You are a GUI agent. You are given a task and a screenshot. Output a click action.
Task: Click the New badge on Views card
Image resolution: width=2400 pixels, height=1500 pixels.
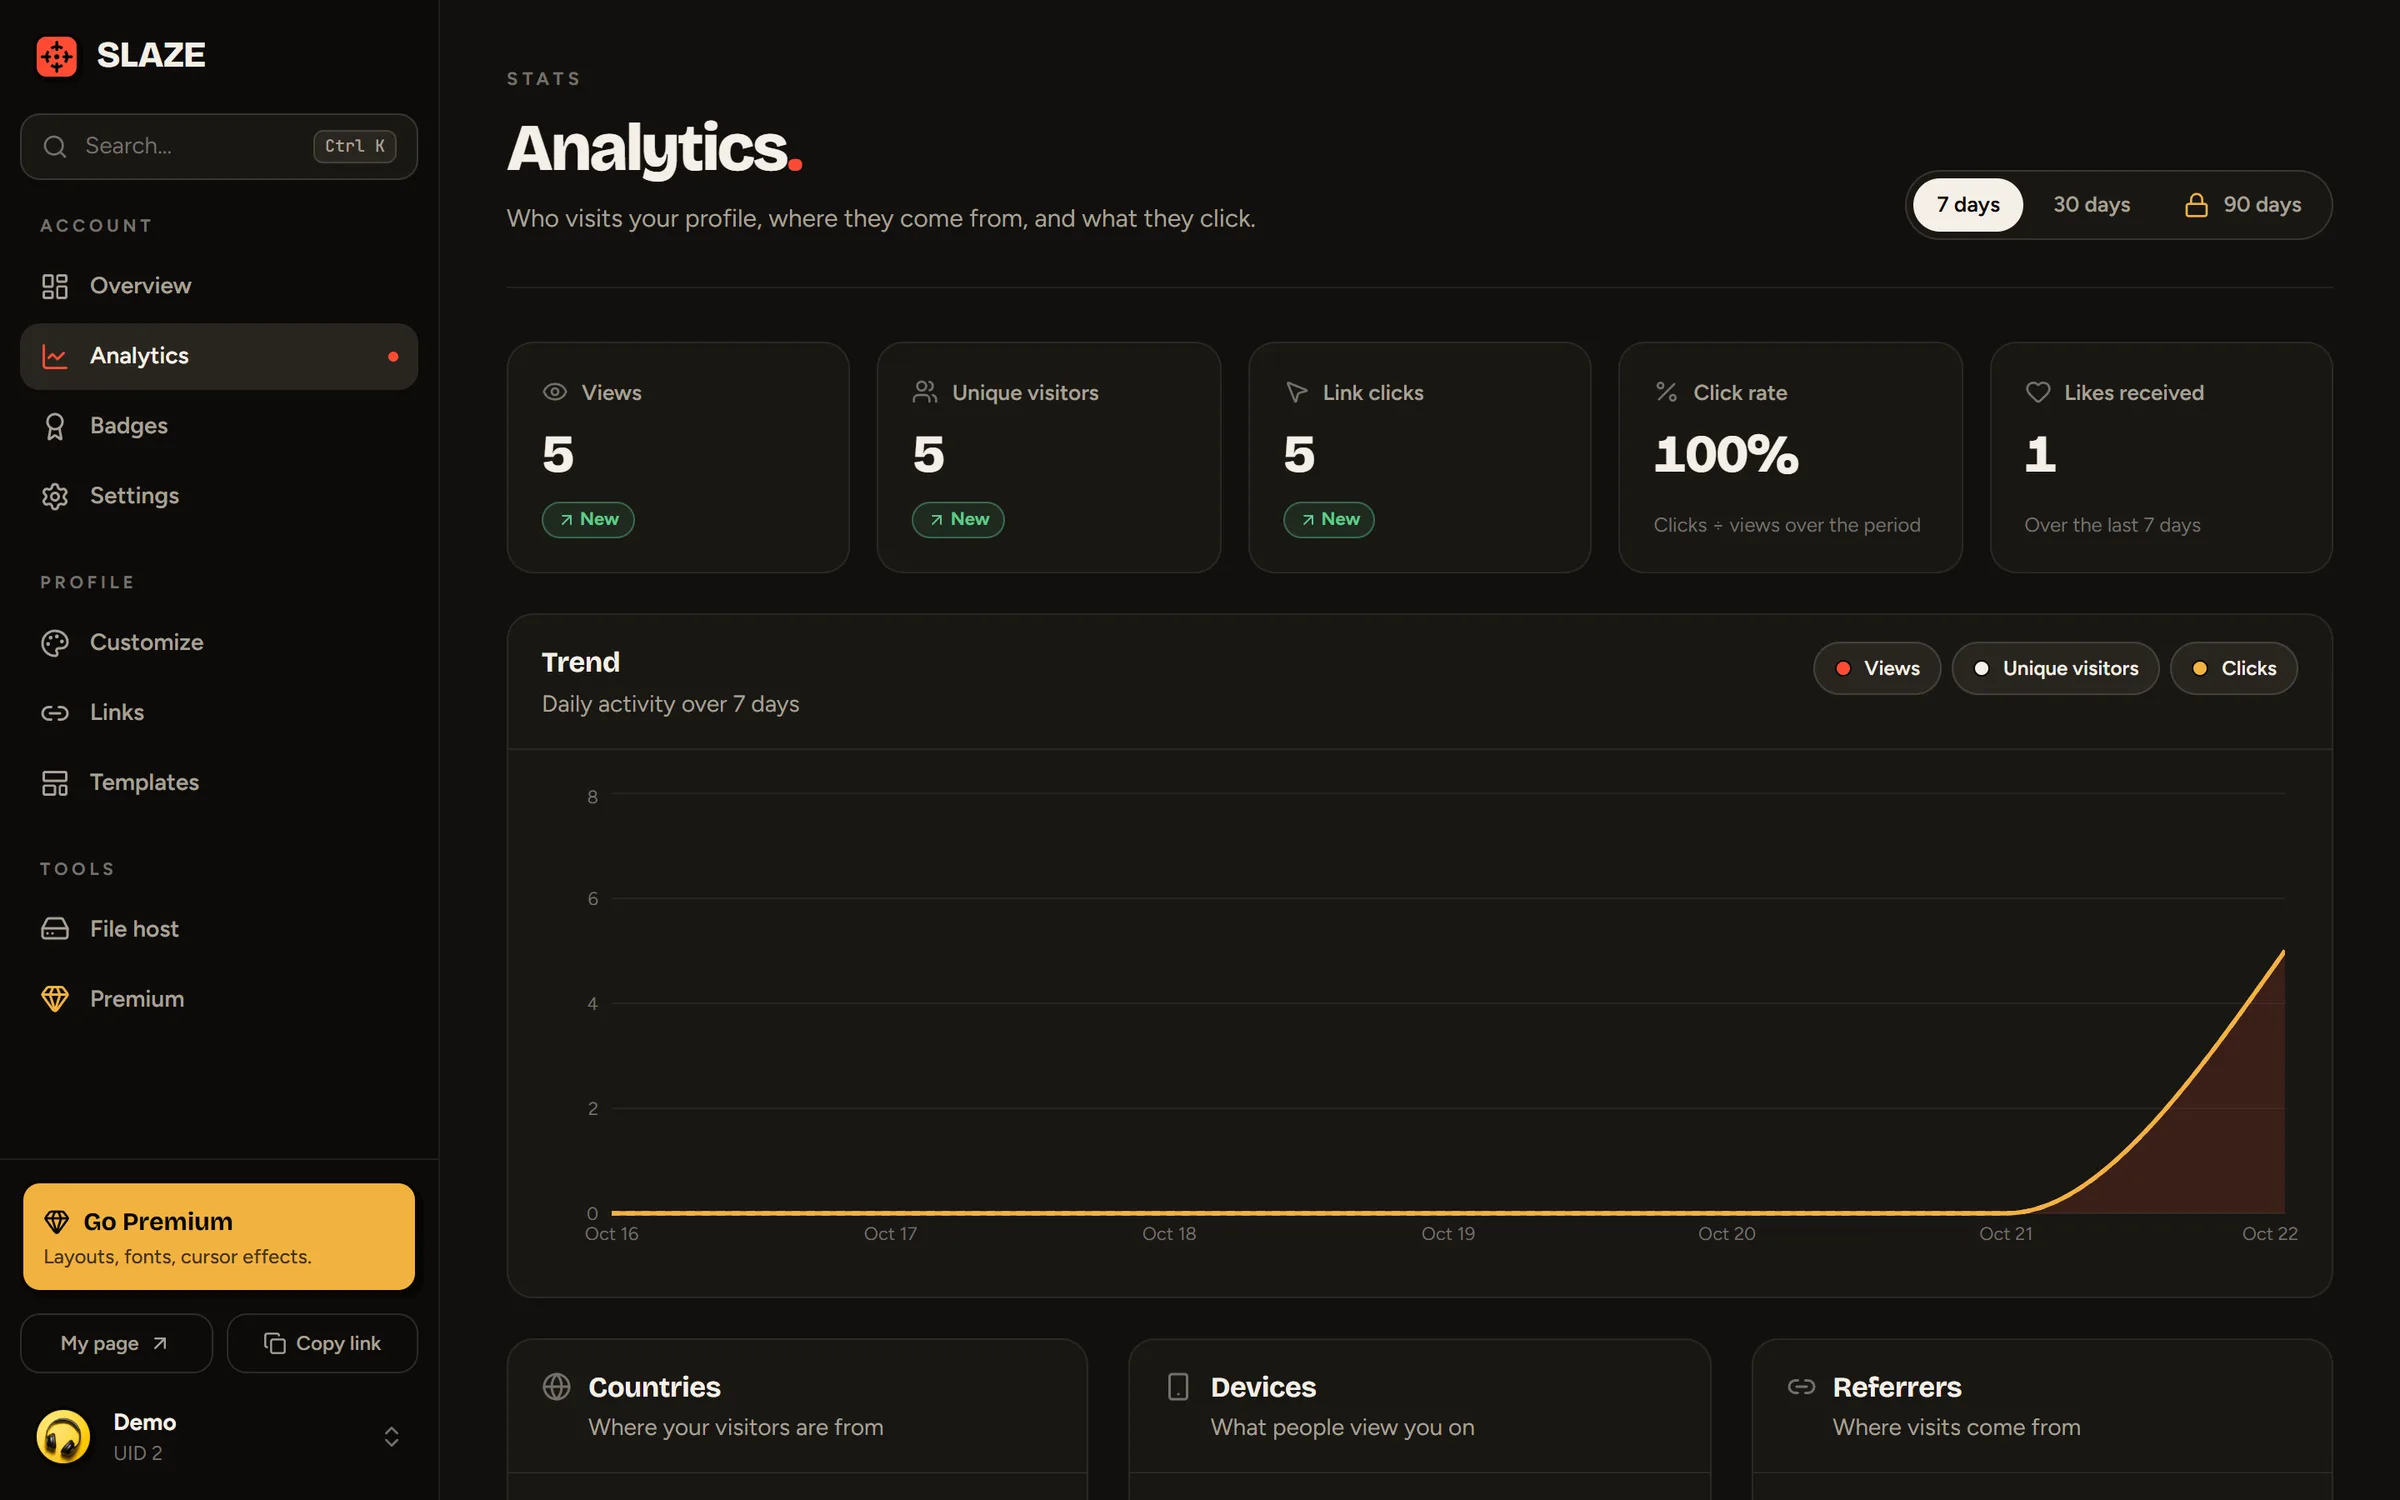coord(588,520)
